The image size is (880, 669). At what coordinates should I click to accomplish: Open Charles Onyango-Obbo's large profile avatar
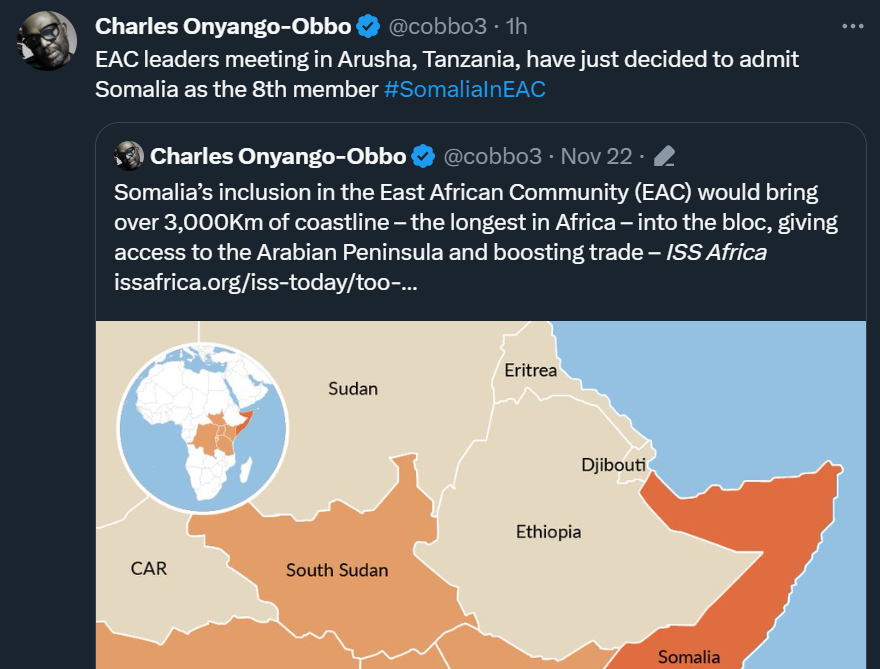click(47, 40)
